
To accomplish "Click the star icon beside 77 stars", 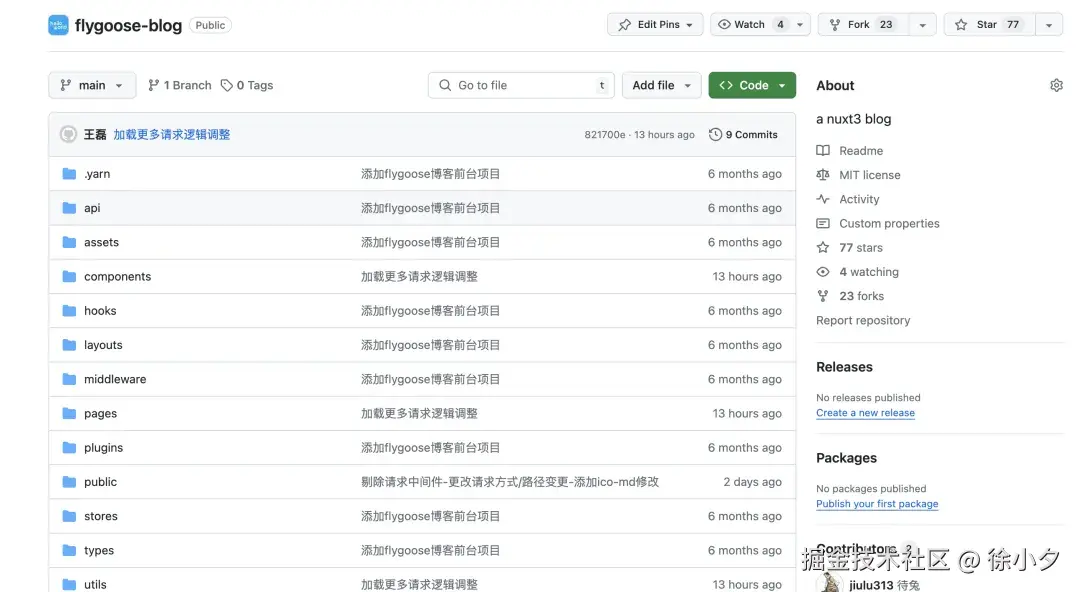I will coord(822,247).
